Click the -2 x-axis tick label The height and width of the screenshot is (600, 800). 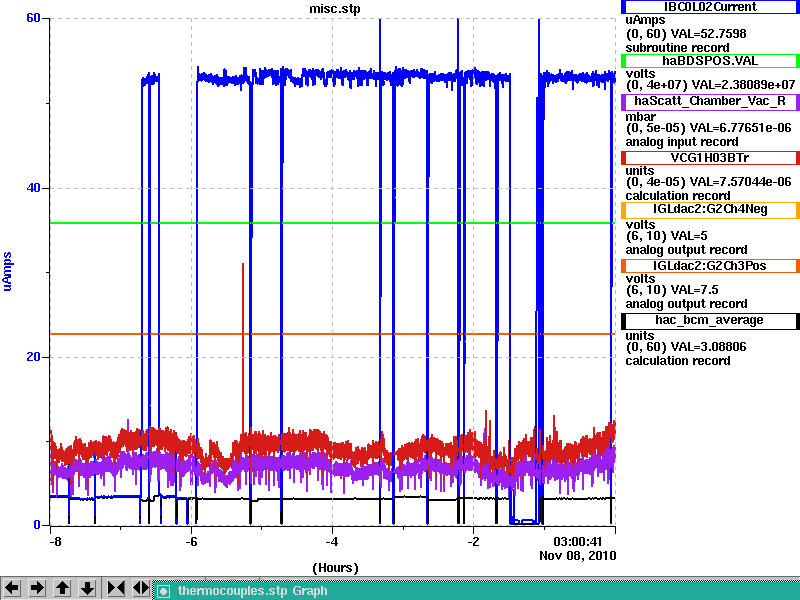[473, 542]
